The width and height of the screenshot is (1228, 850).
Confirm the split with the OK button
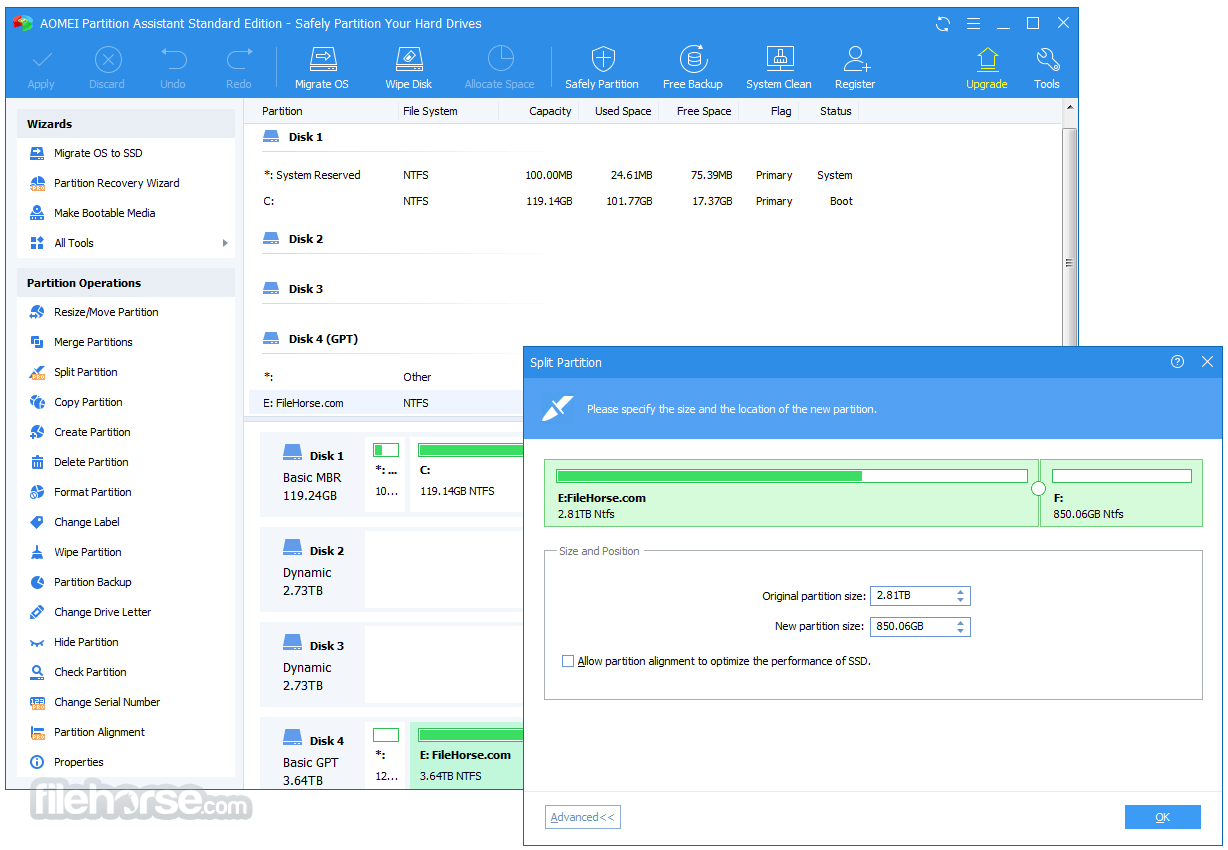pos(1162,817)
